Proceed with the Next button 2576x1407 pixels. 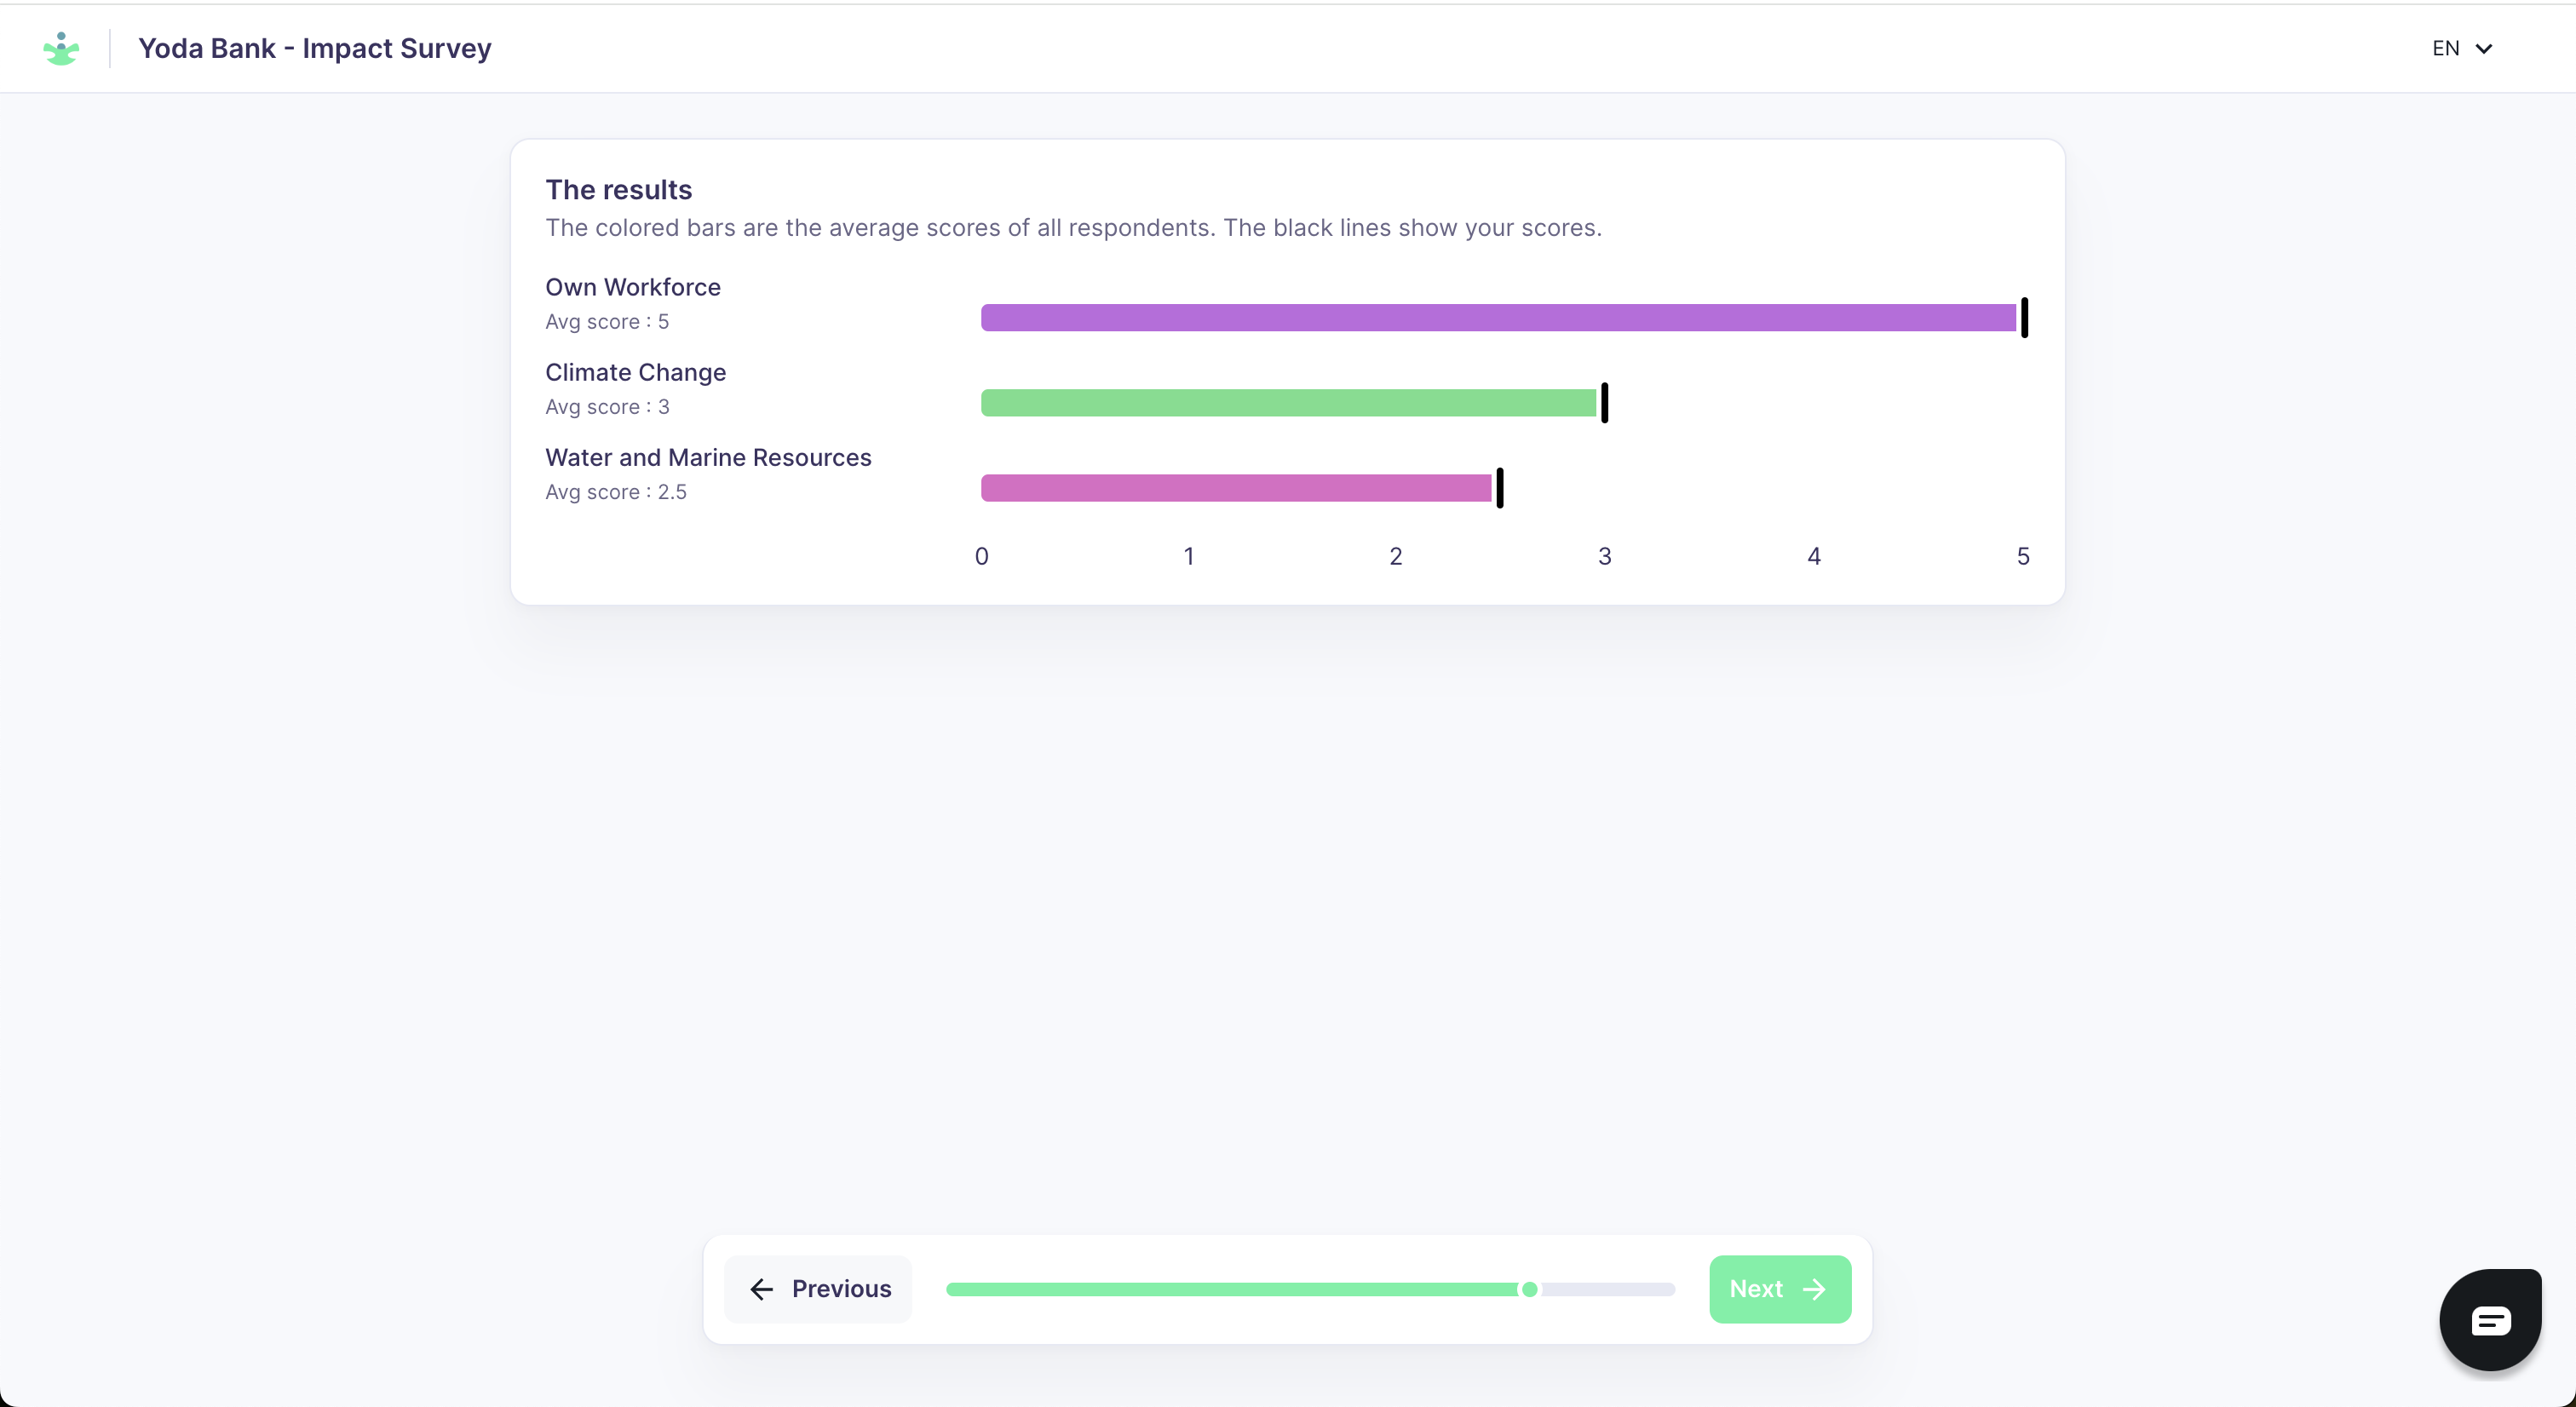pos(1779,1289)
